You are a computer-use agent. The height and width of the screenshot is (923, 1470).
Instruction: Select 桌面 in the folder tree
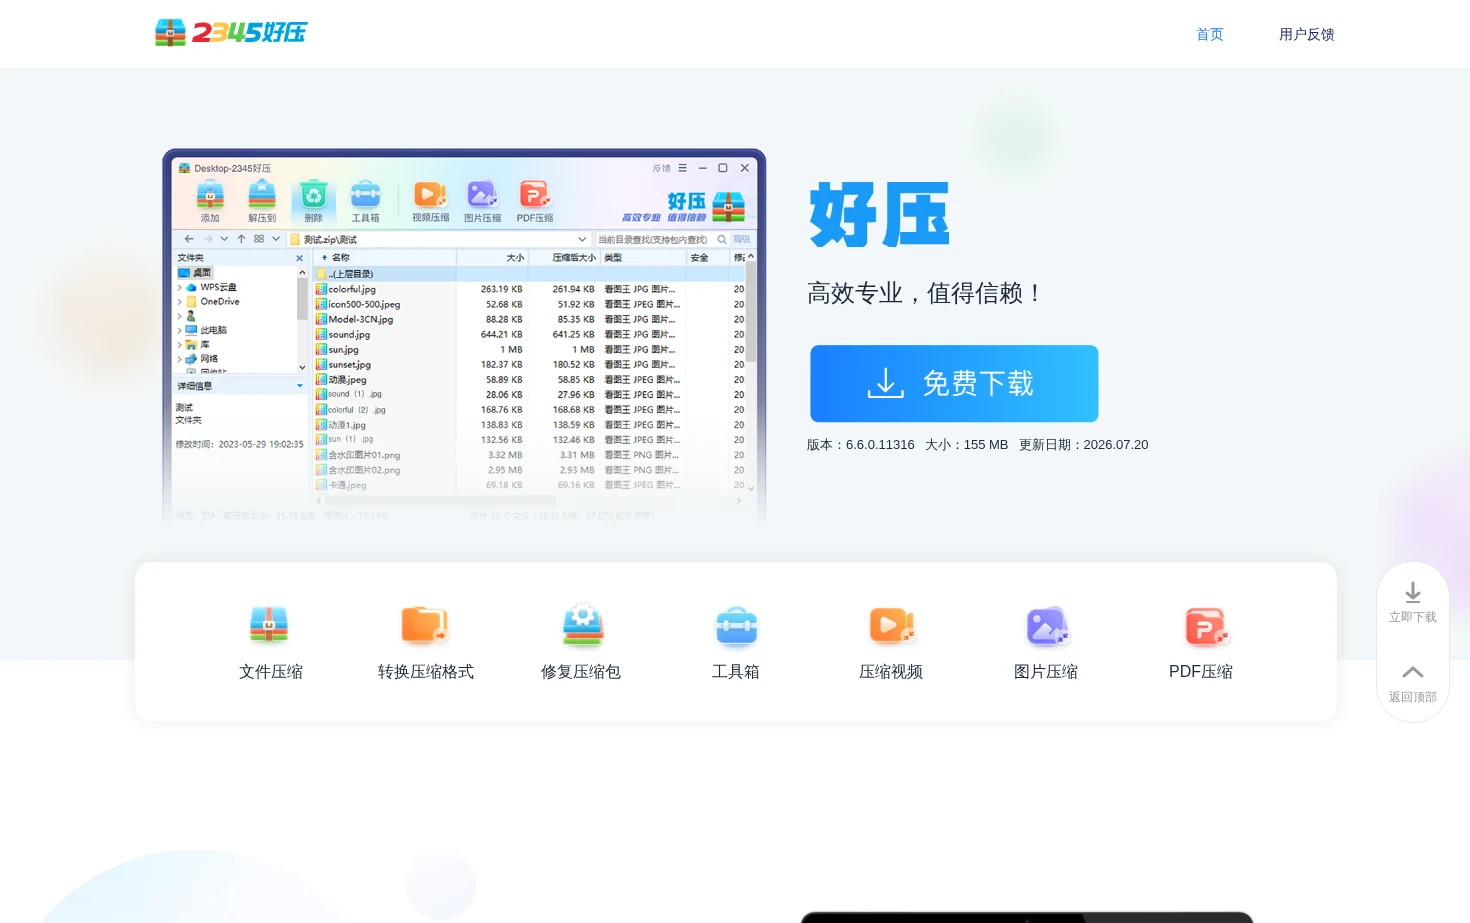[x=195, y=272]
